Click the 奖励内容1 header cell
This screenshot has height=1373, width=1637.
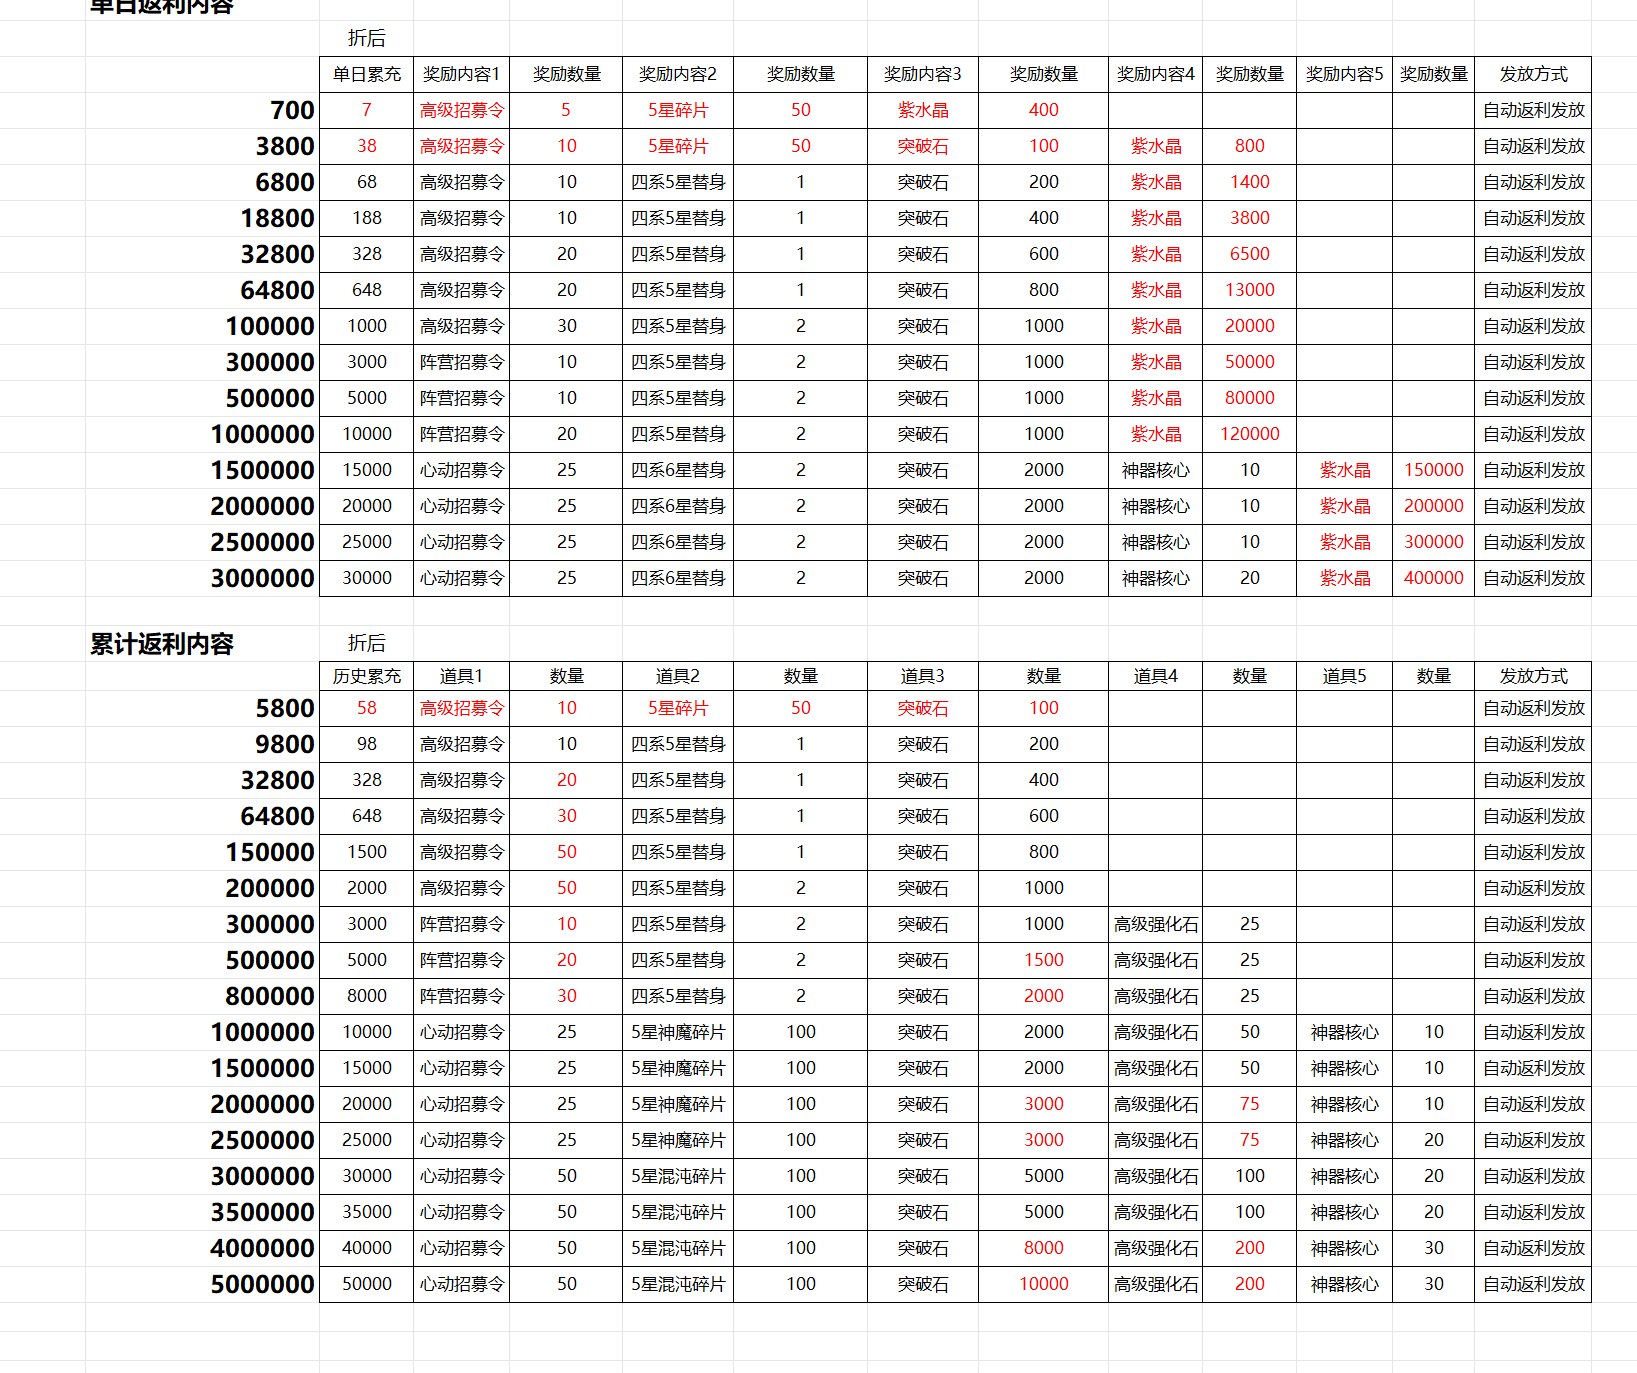pos(461,74)
